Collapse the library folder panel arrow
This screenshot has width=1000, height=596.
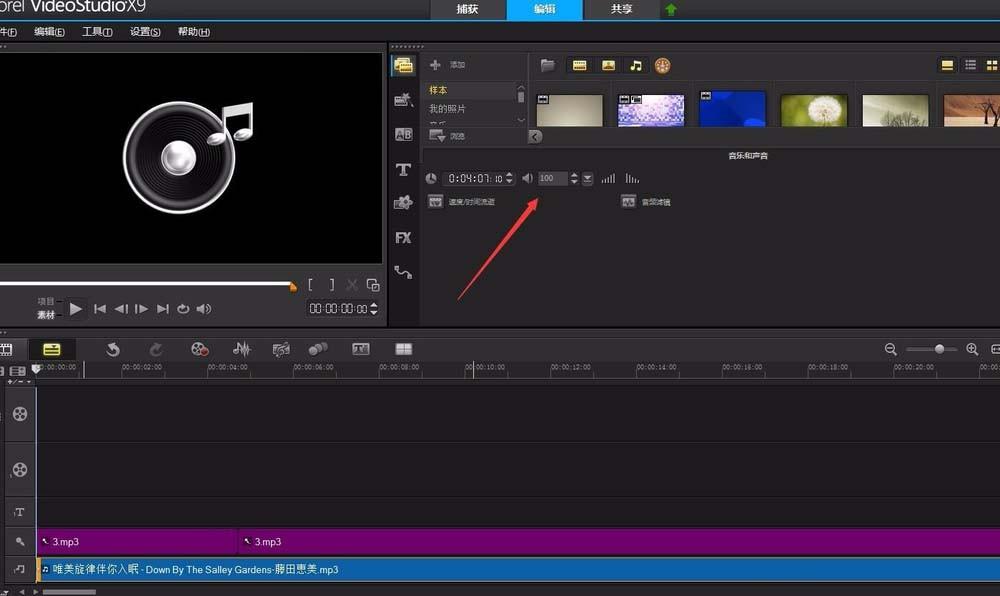tap(535, 137)
